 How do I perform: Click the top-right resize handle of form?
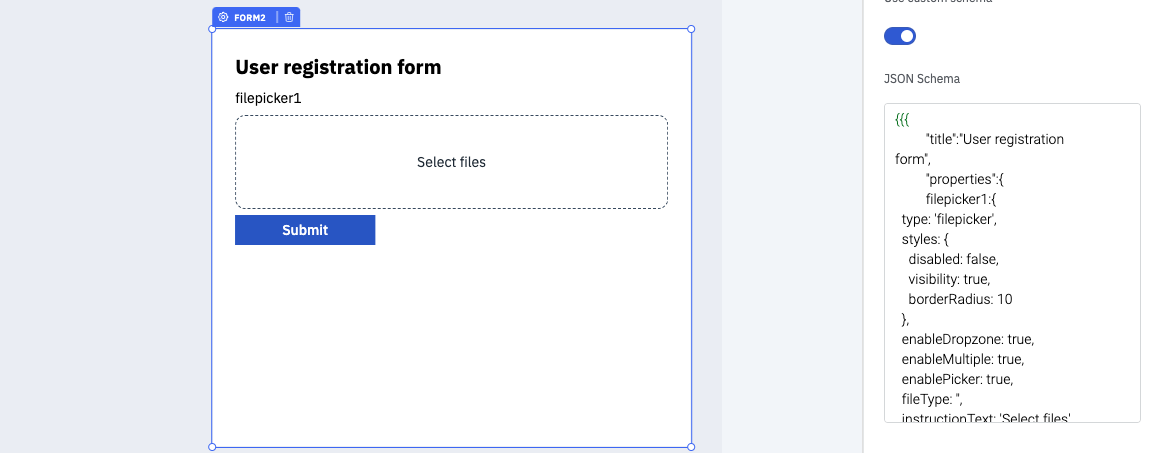[x=691, y=29]
